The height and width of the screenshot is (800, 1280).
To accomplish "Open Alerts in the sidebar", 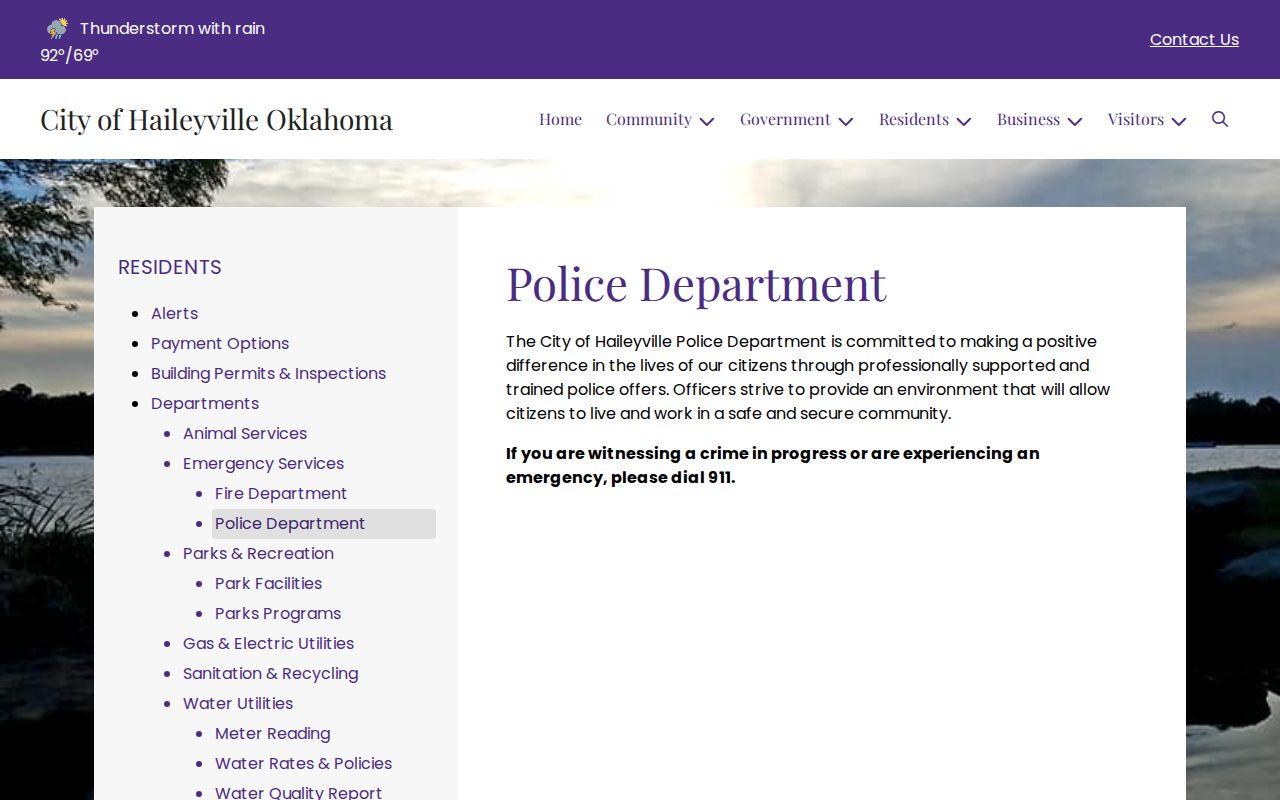I will tap(174, 313).
